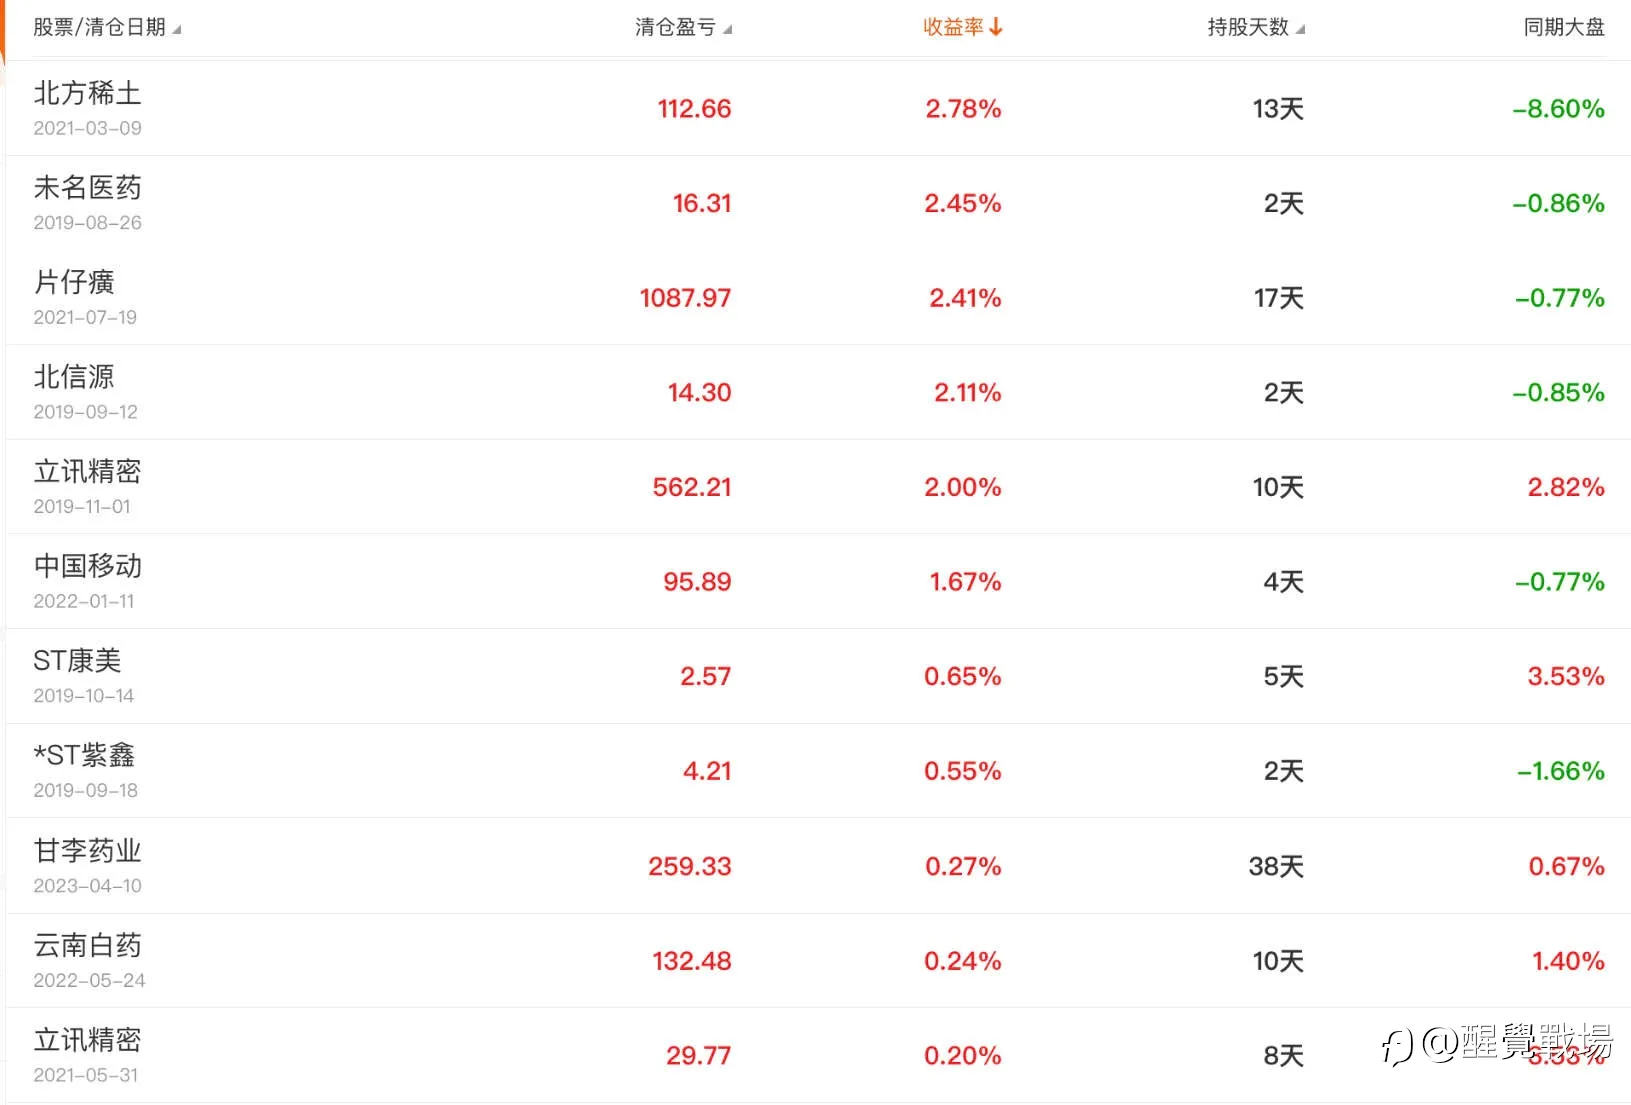The image size is (1631, 1105).
Task: Click sort triangle next to 清仓盈亏
Action: point(727,30)
